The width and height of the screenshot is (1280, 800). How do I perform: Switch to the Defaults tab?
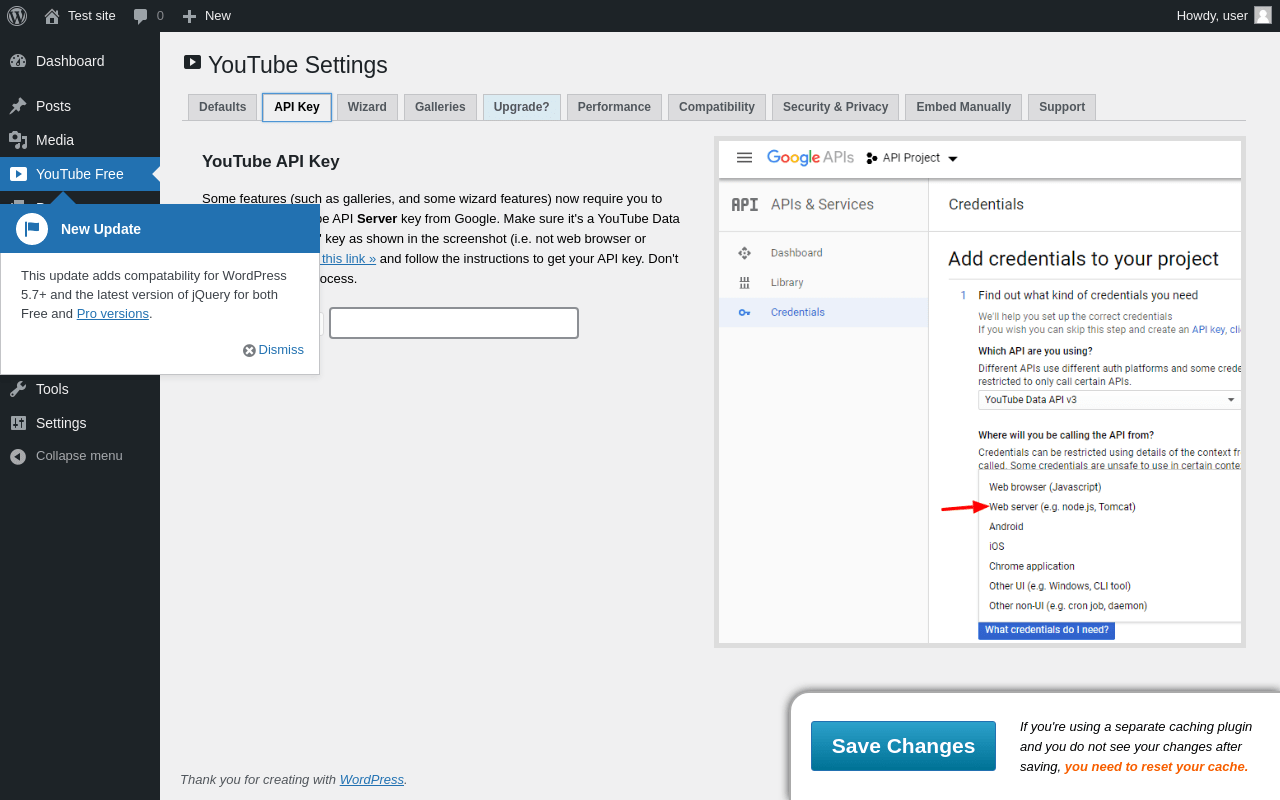click(x=222, y=107)
